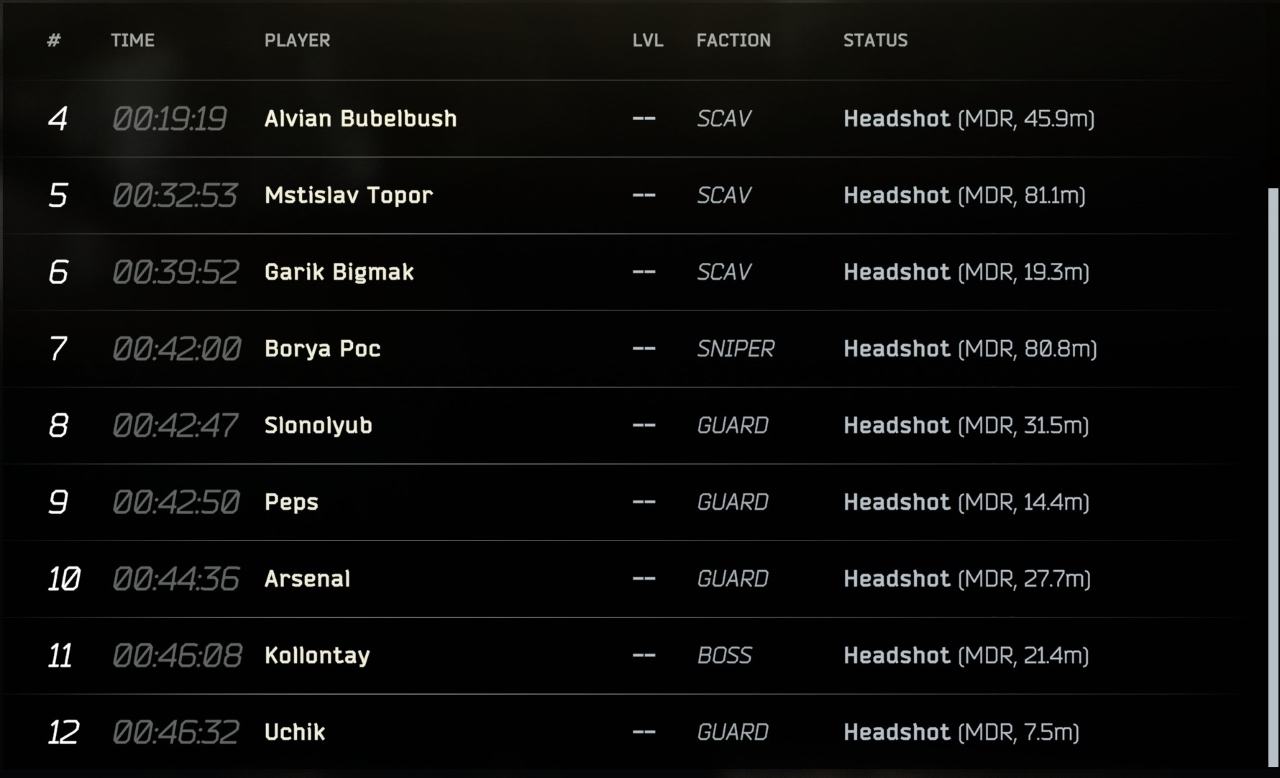Select player name Mstislav Topor
Screen dimensions: 1280x778
(348, 195)
